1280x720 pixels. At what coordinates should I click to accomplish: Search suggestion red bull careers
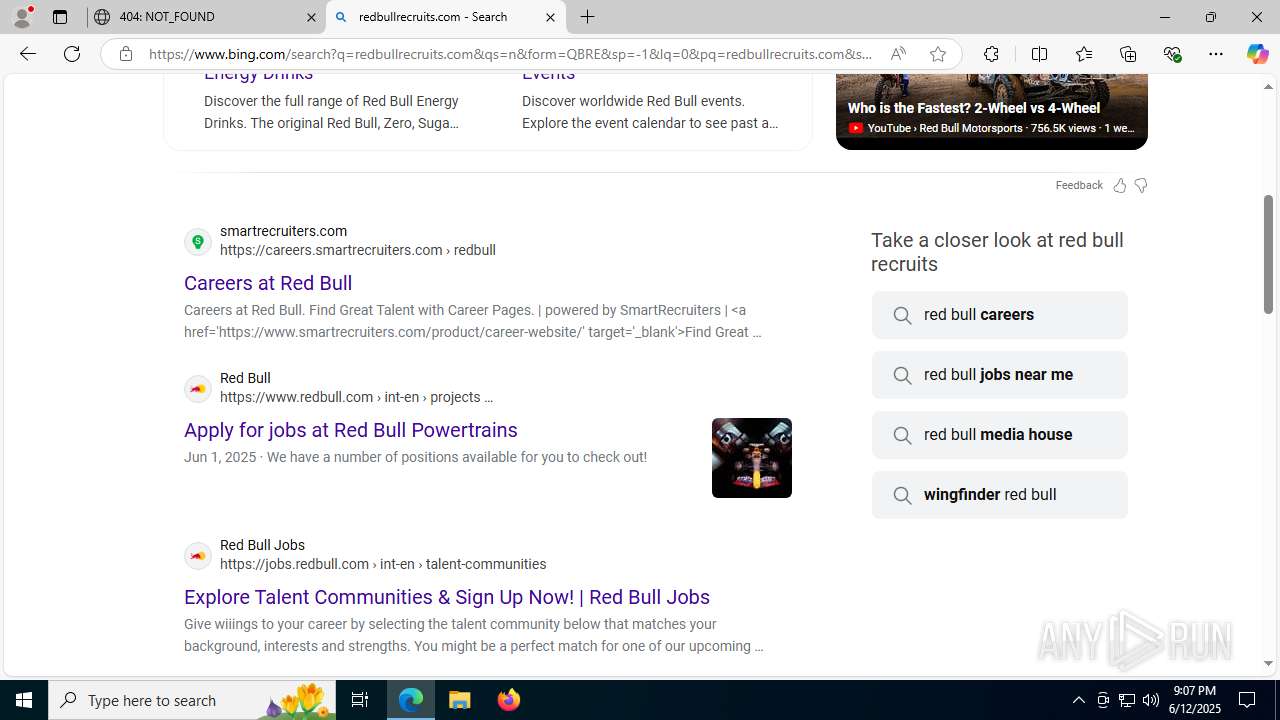click(x=999, y=315)
